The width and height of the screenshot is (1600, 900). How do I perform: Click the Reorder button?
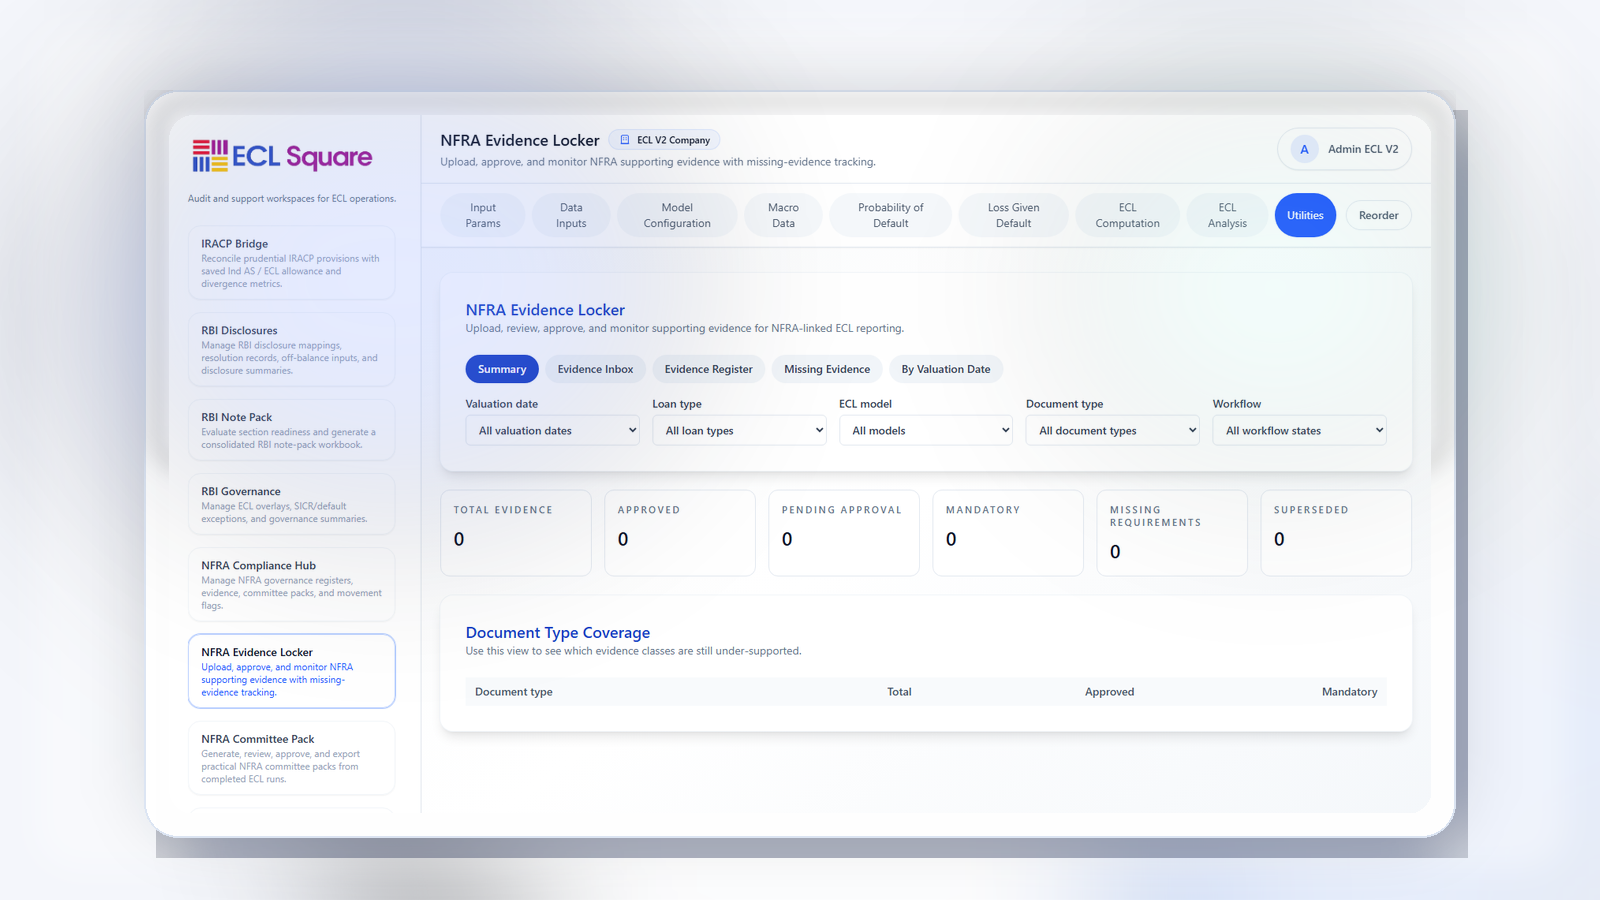pos(1378,216)
